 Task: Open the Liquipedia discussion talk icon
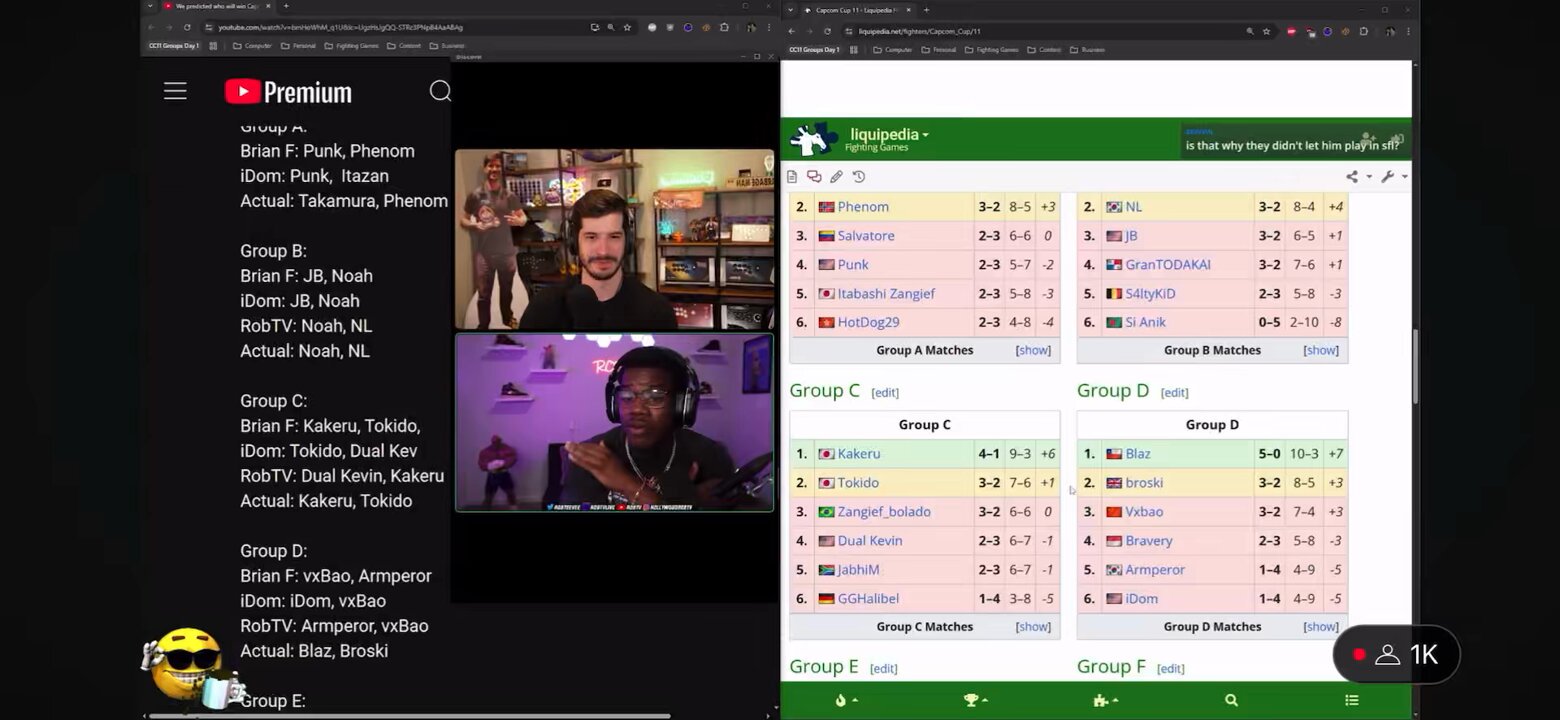click(814, 177)
